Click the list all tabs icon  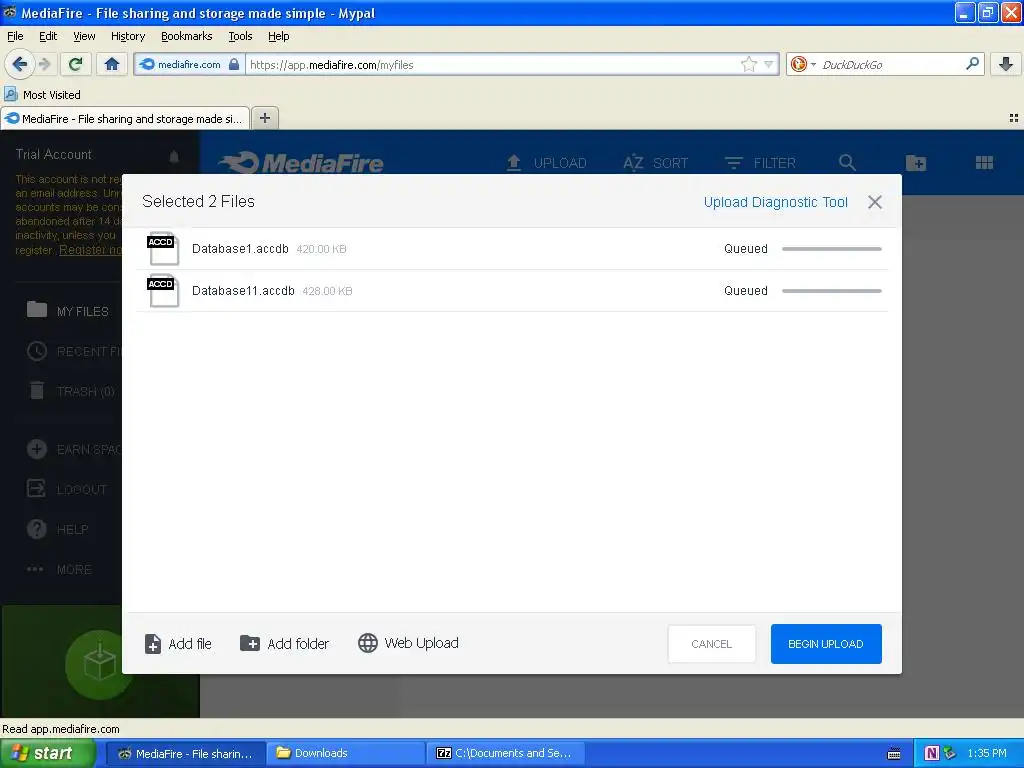click(x=1014, y=118)
